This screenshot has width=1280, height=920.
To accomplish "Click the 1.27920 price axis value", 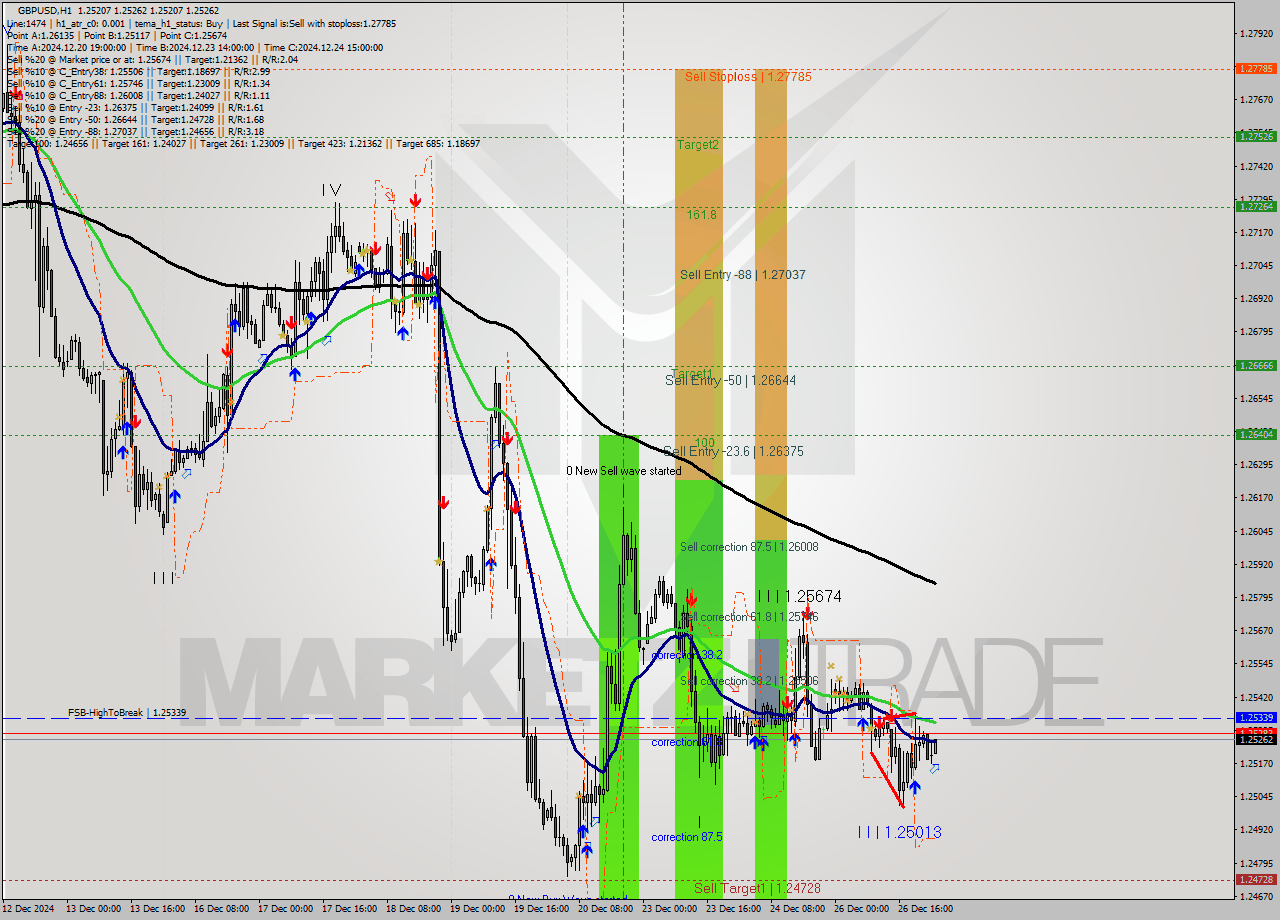I will click(x=1255, y=33).
